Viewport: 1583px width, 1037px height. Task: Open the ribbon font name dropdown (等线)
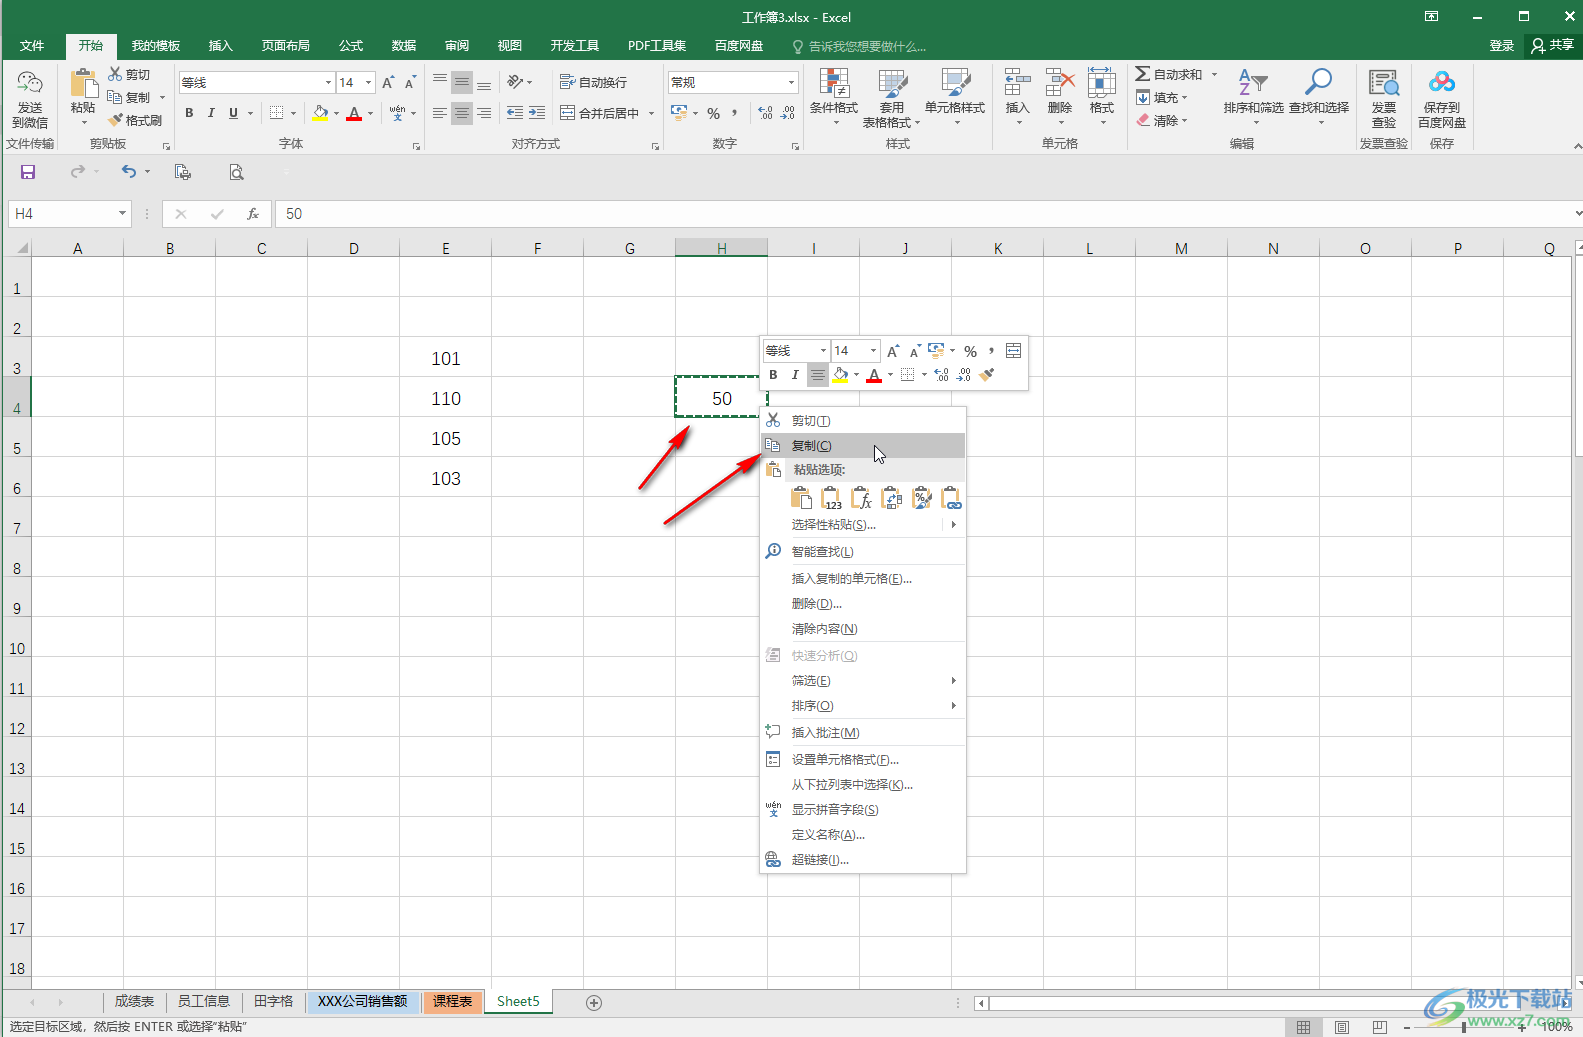[x=328, y=82]
